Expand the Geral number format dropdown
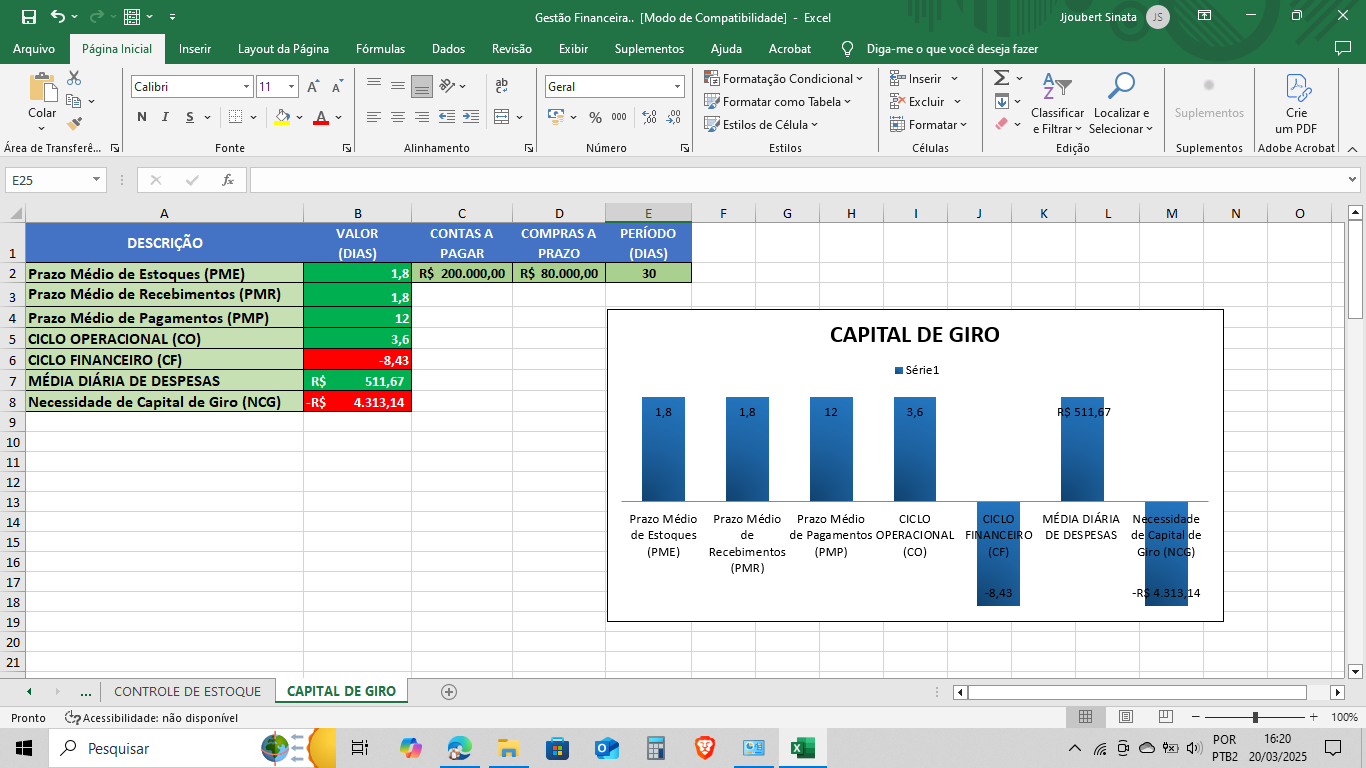 pos(677,87)
